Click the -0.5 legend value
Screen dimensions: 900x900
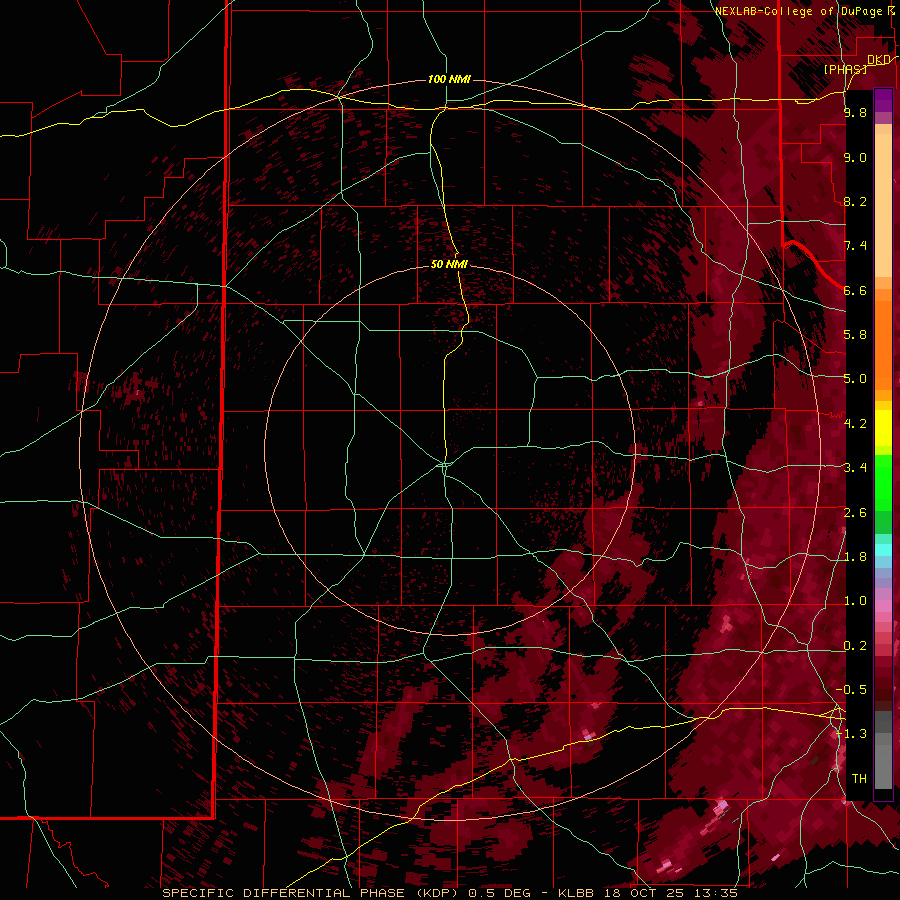coord(852,690)
